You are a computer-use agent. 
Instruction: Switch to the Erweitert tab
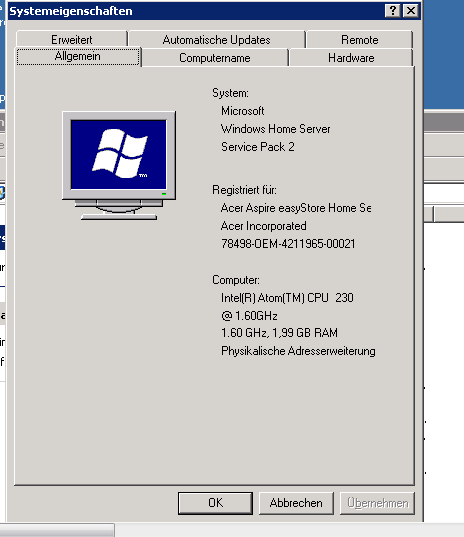(x=72, y=39)
